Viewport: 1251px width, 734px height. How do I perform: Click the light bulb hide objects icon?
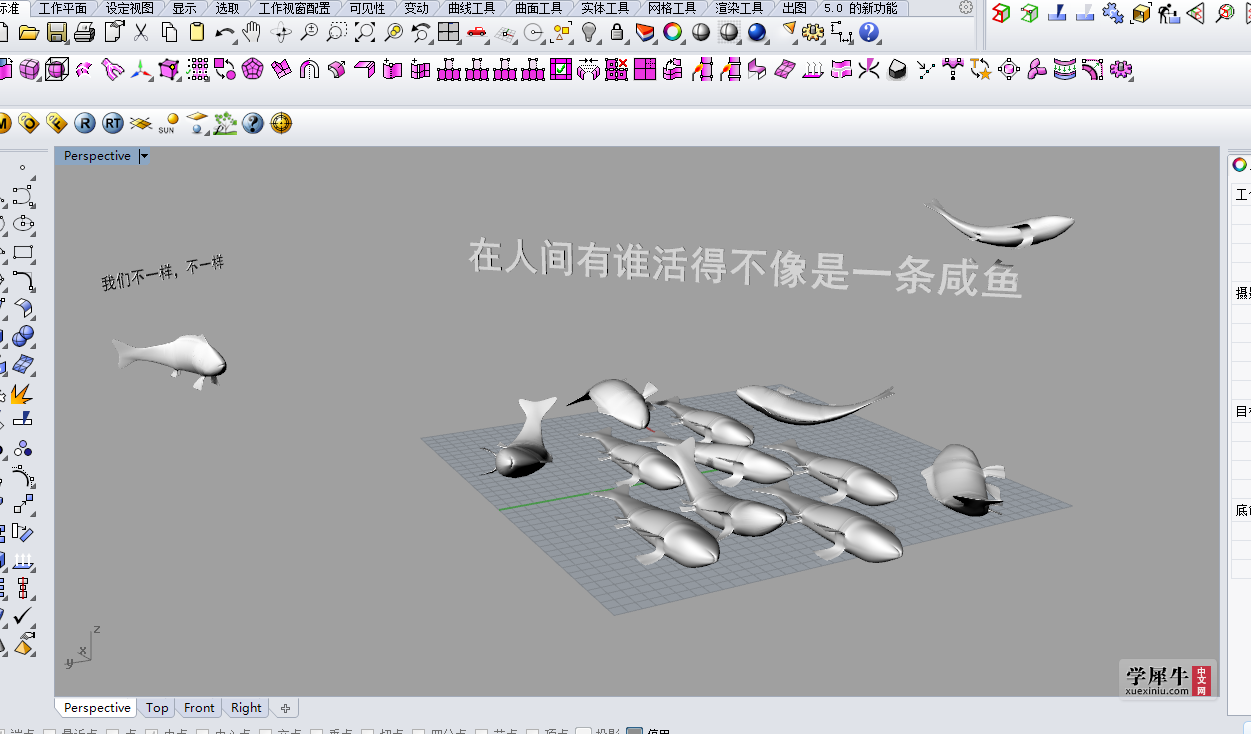(589, 32)
